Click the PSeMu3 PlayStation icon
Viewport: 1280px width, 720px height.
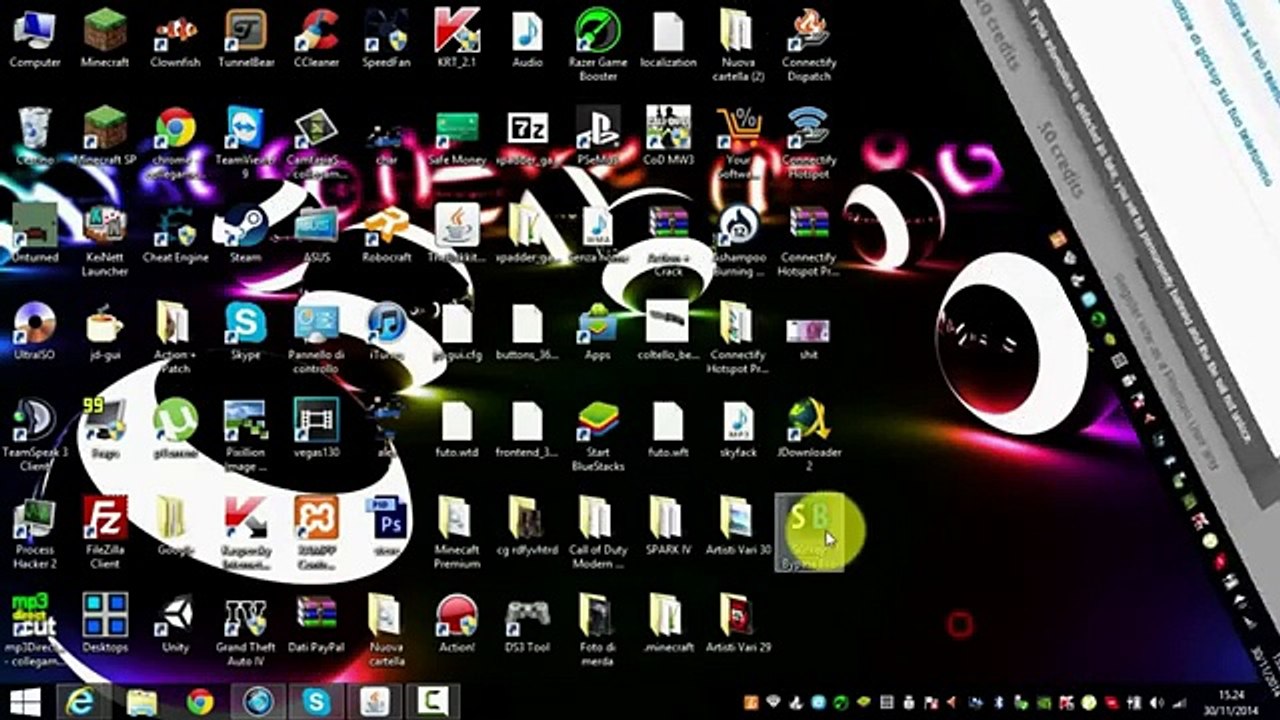click(598, 136)
